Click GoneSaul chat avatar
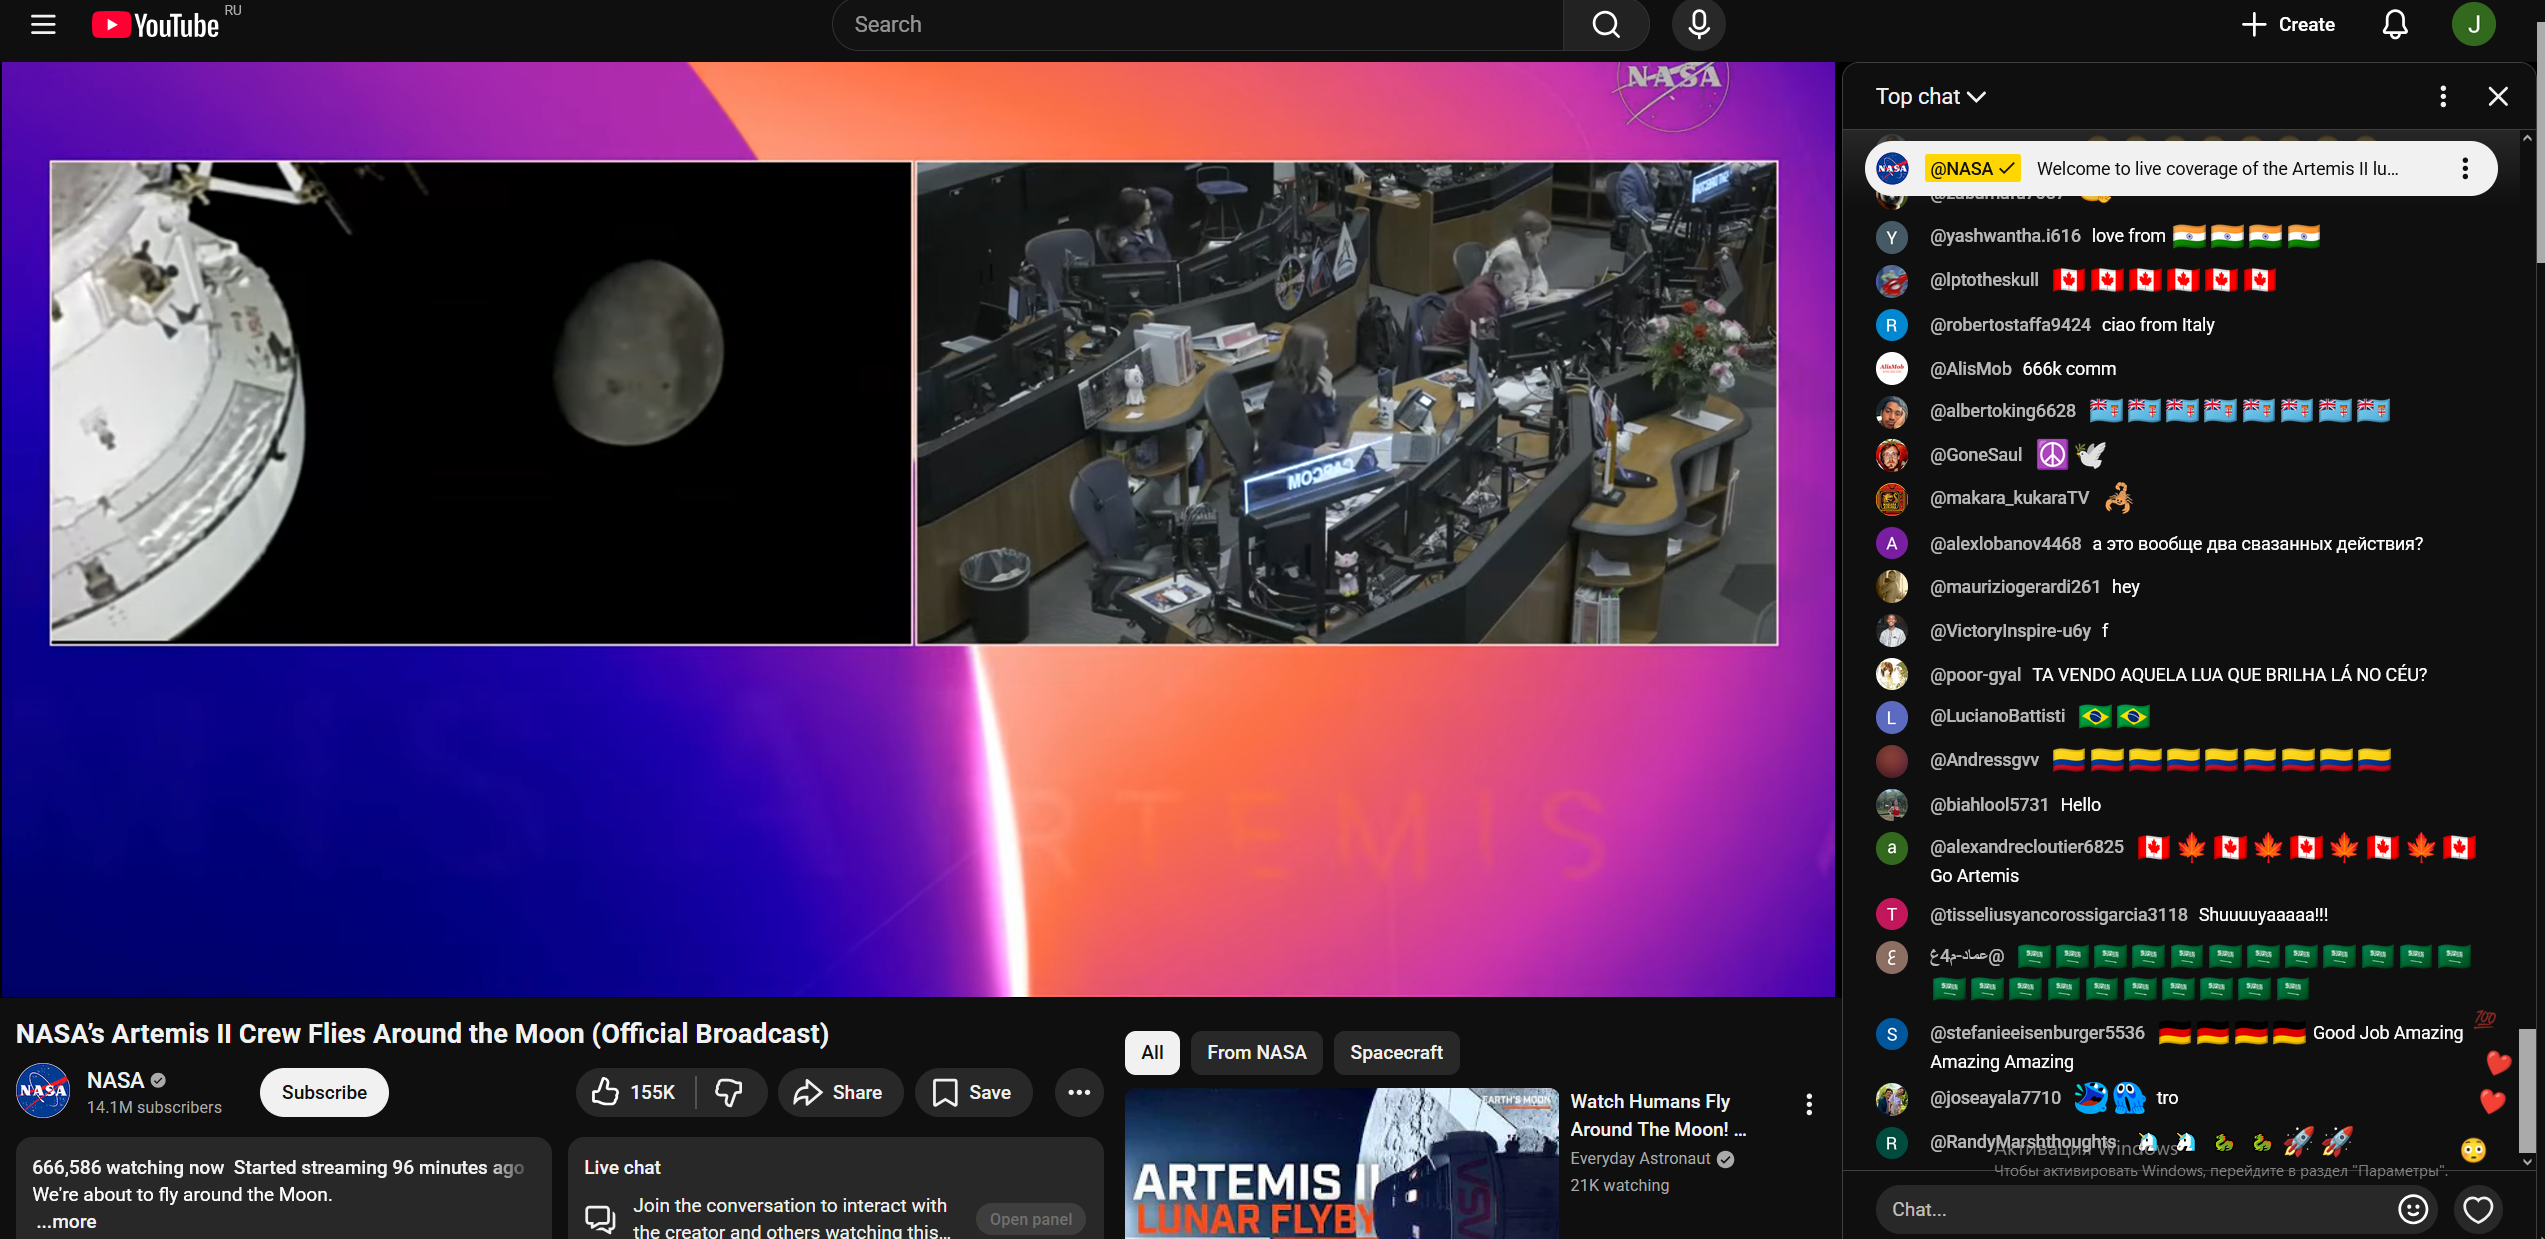The height and width of the screenshot is (1239, 2545). coord(1891,455)
